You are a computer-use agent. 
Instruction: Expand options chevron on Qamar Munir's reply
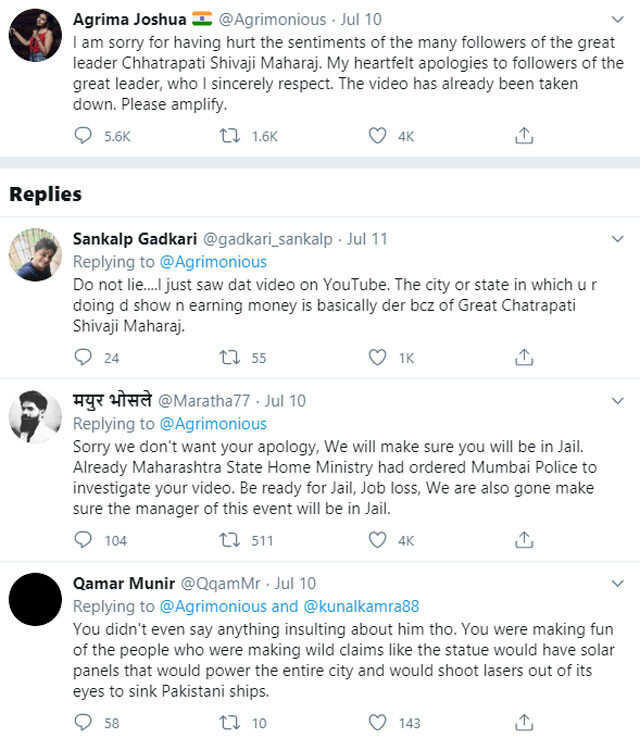(618, 583)
